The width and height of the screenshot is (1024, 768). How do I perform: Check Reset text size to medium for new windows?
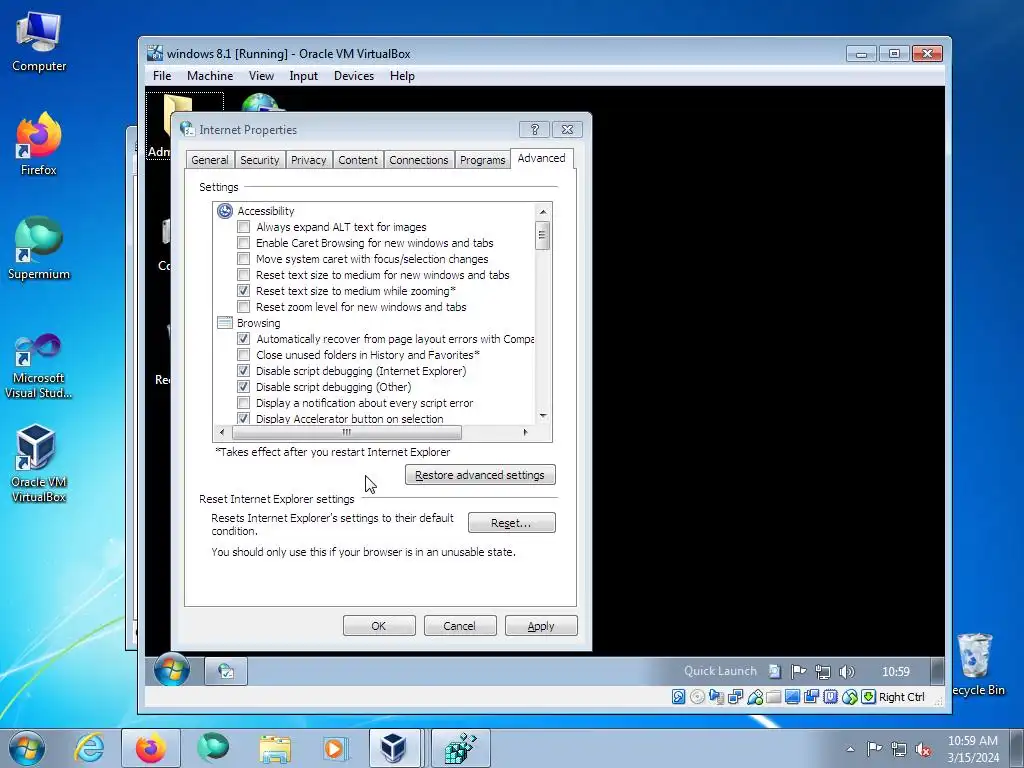click(x=244, y=275)
